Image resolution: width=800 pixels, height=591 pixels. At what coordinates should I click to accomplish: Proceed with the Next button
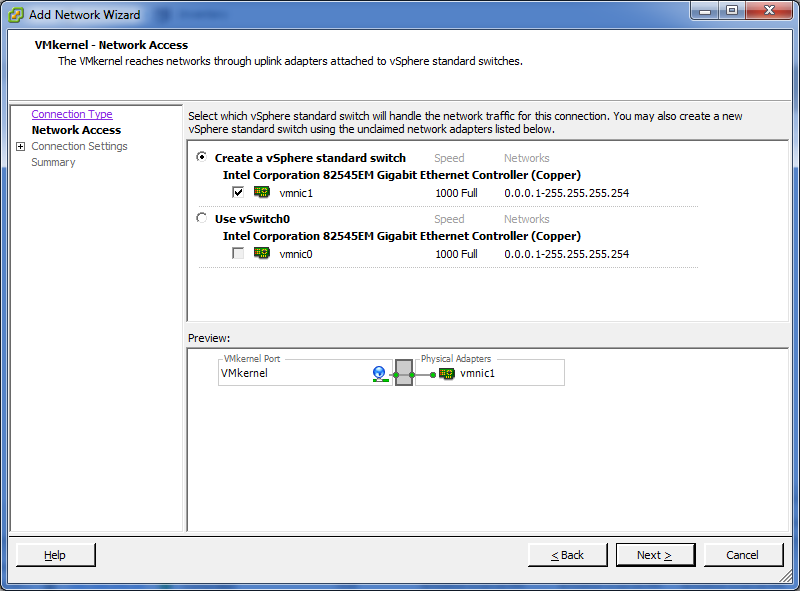tap(655, 555)
